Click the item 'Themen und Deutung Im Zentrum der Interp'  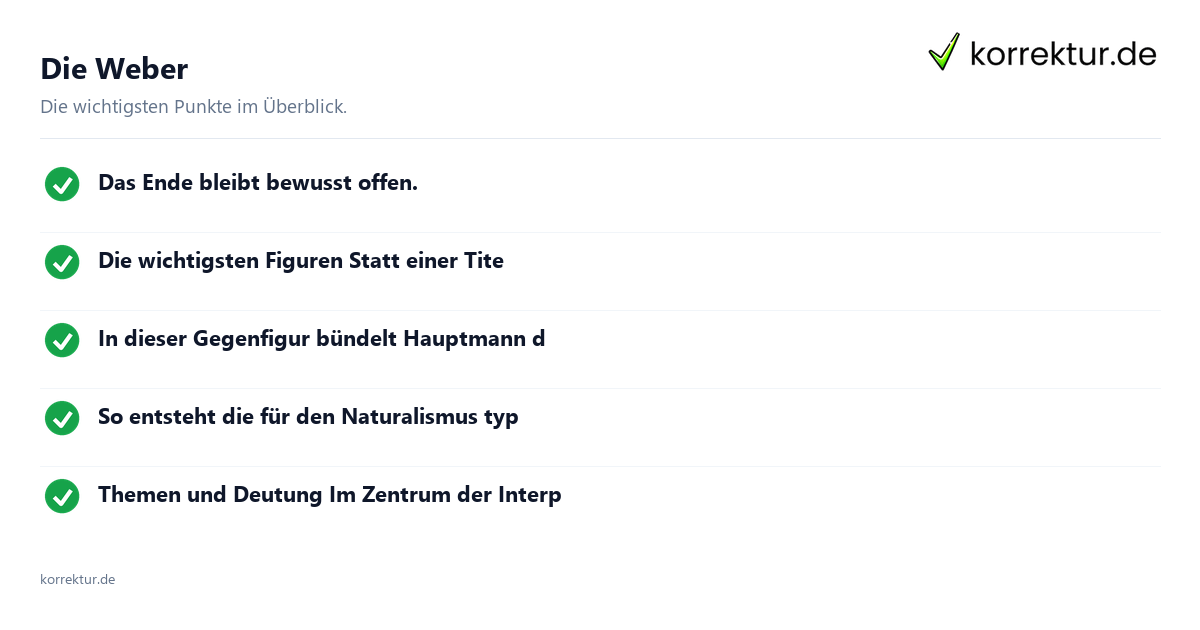click(x=329, y=495)
